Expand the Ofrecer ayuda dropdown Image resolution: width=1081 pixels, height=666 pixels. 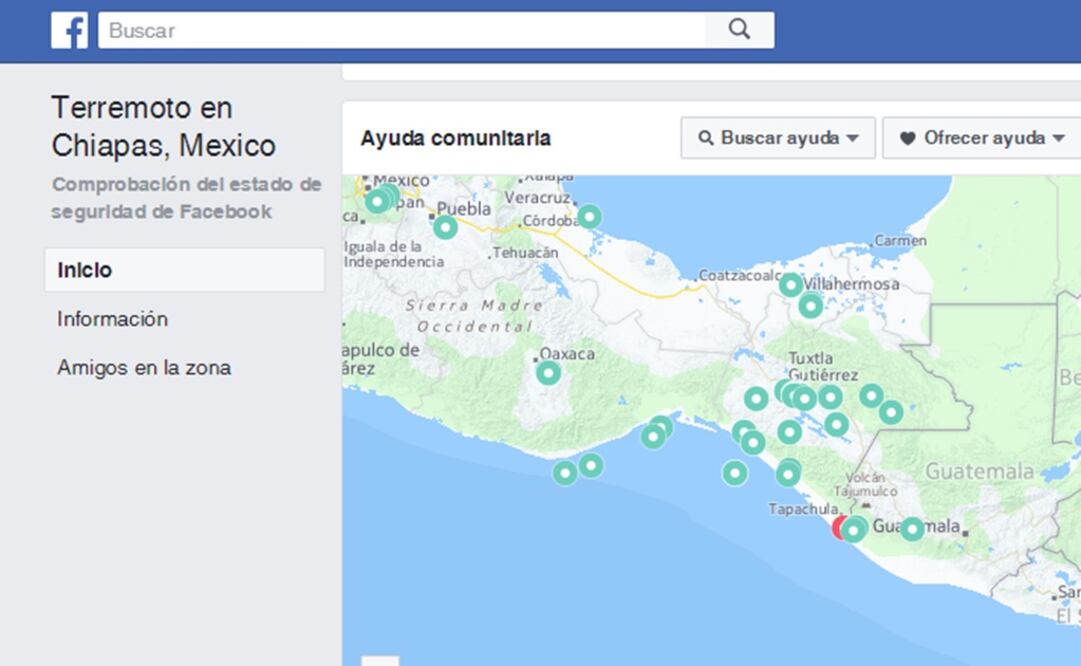[x=982, y=138]
